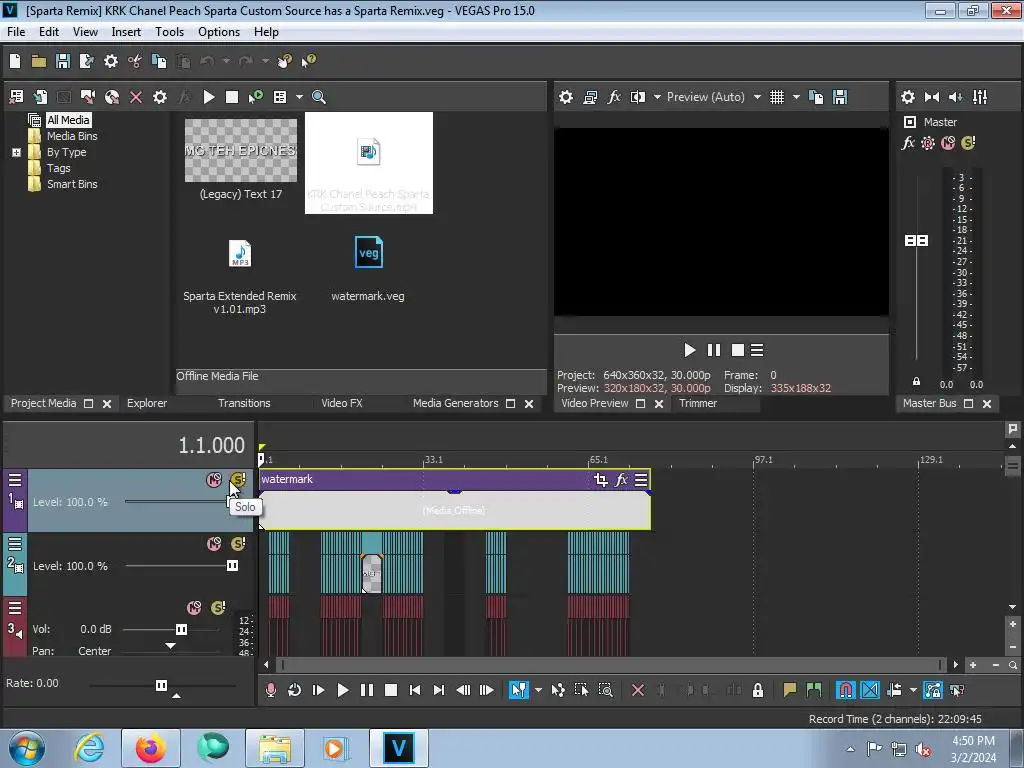Image resolution: width=1024 pixels, height=768 pixels.
Task: Solo audio track 3
Action: [x=218, y=608]
